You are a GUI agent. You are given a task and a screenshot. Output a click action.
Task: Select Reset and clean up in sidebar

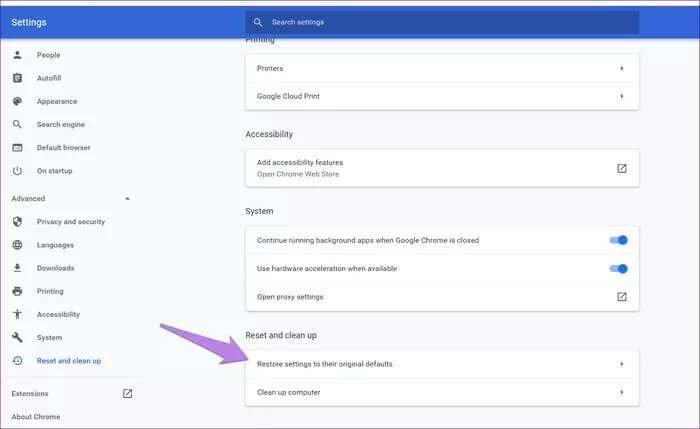68,361
